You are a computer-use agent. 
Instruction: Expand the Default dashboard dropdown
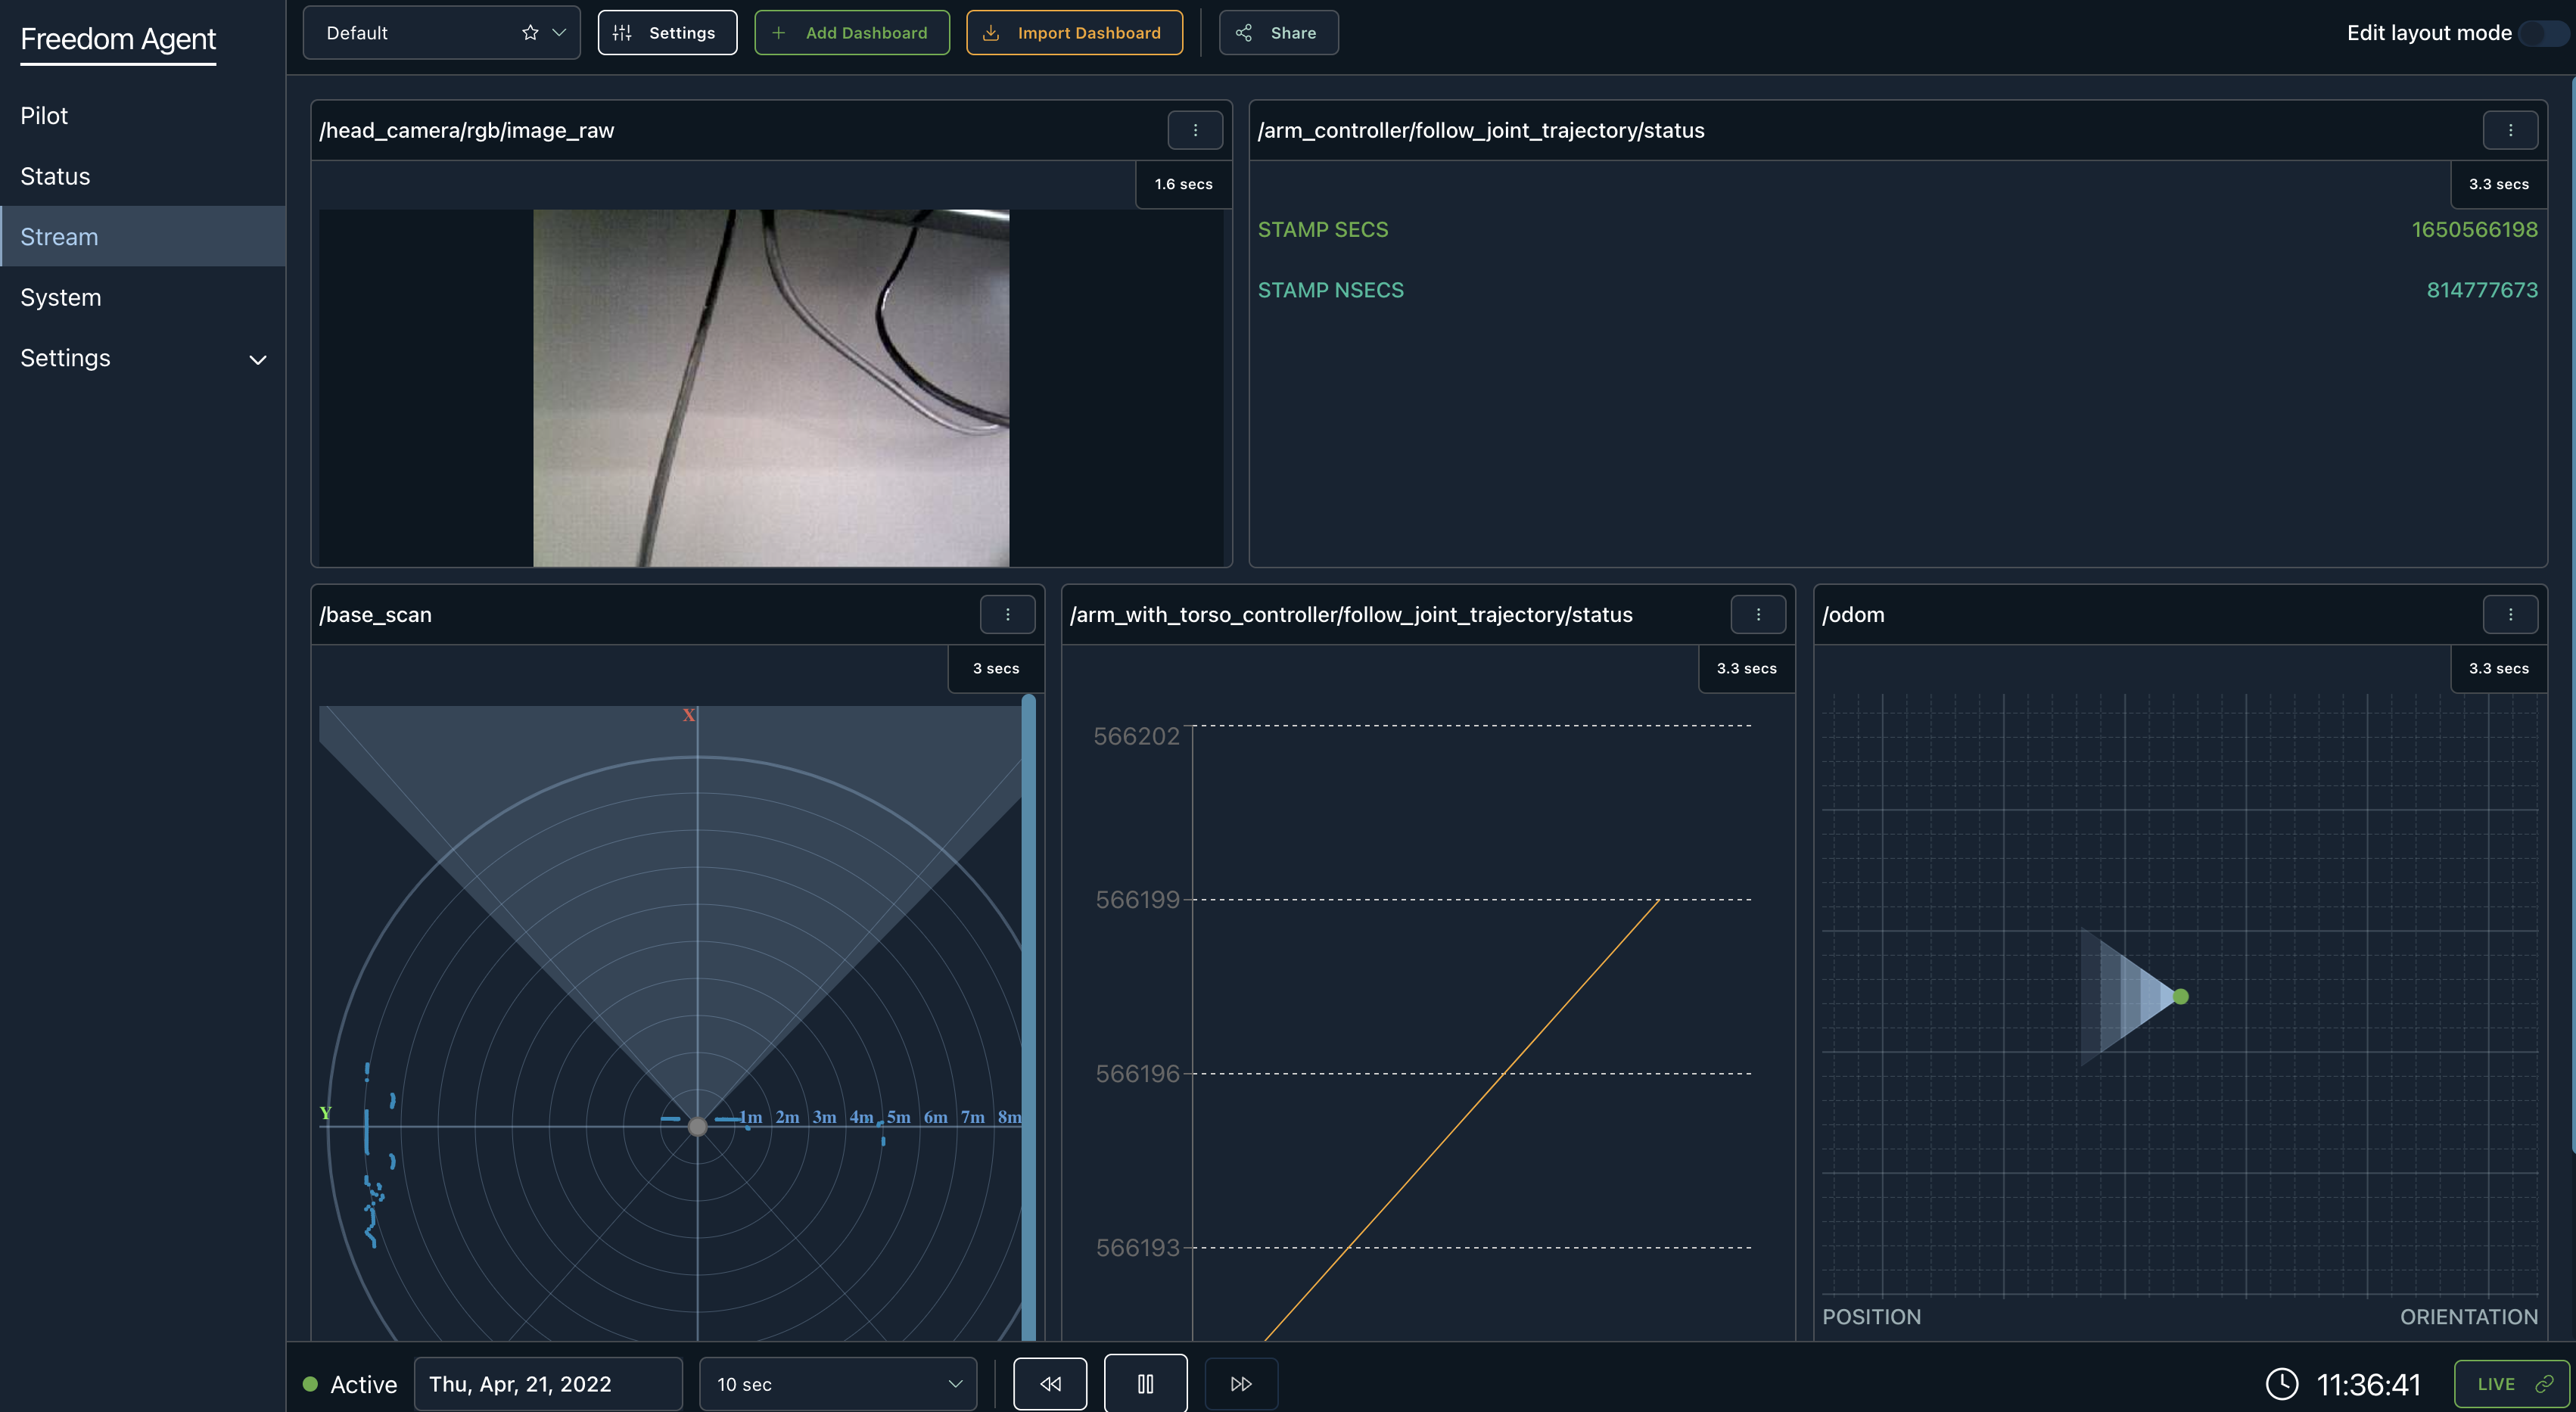[x=559, y=33]
